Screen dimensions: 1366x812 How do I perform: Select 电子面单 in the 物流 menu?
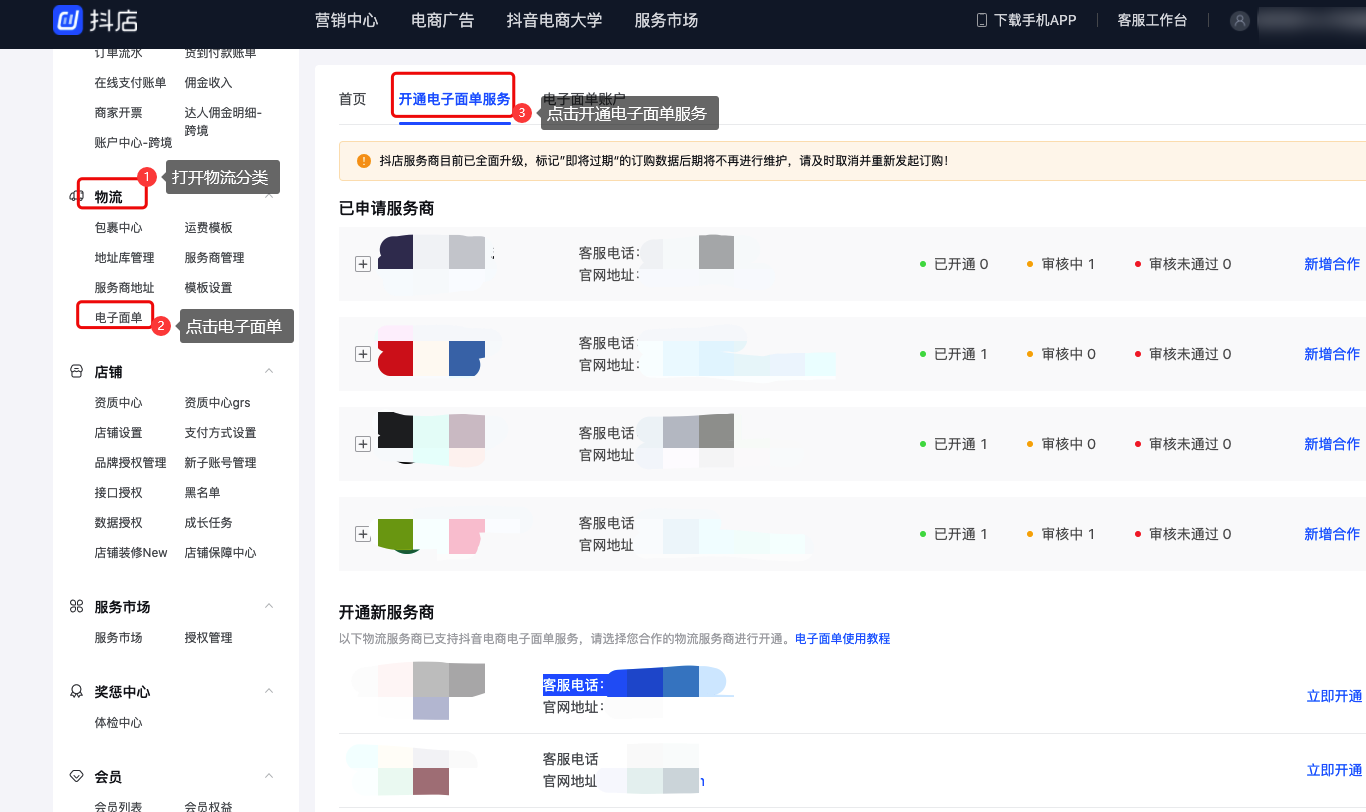[118, 318]
